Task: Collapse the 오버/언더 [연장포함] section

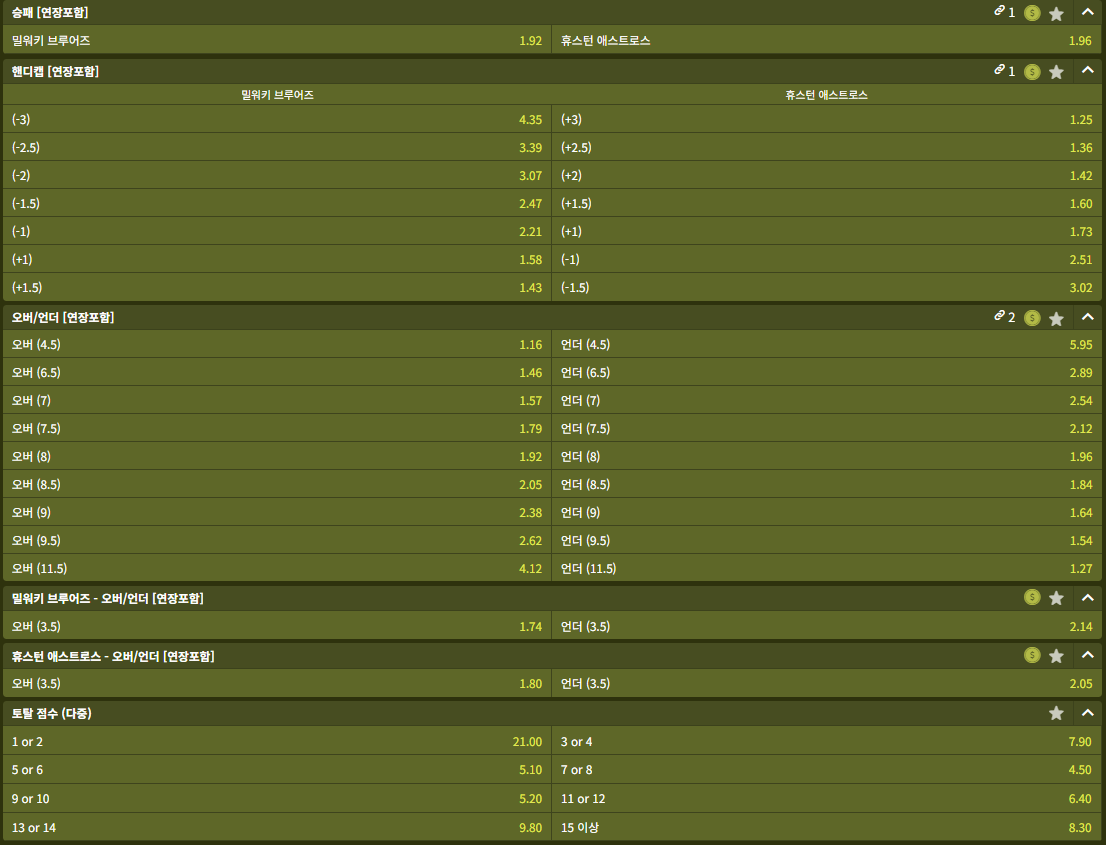Action: point(1087,317)
